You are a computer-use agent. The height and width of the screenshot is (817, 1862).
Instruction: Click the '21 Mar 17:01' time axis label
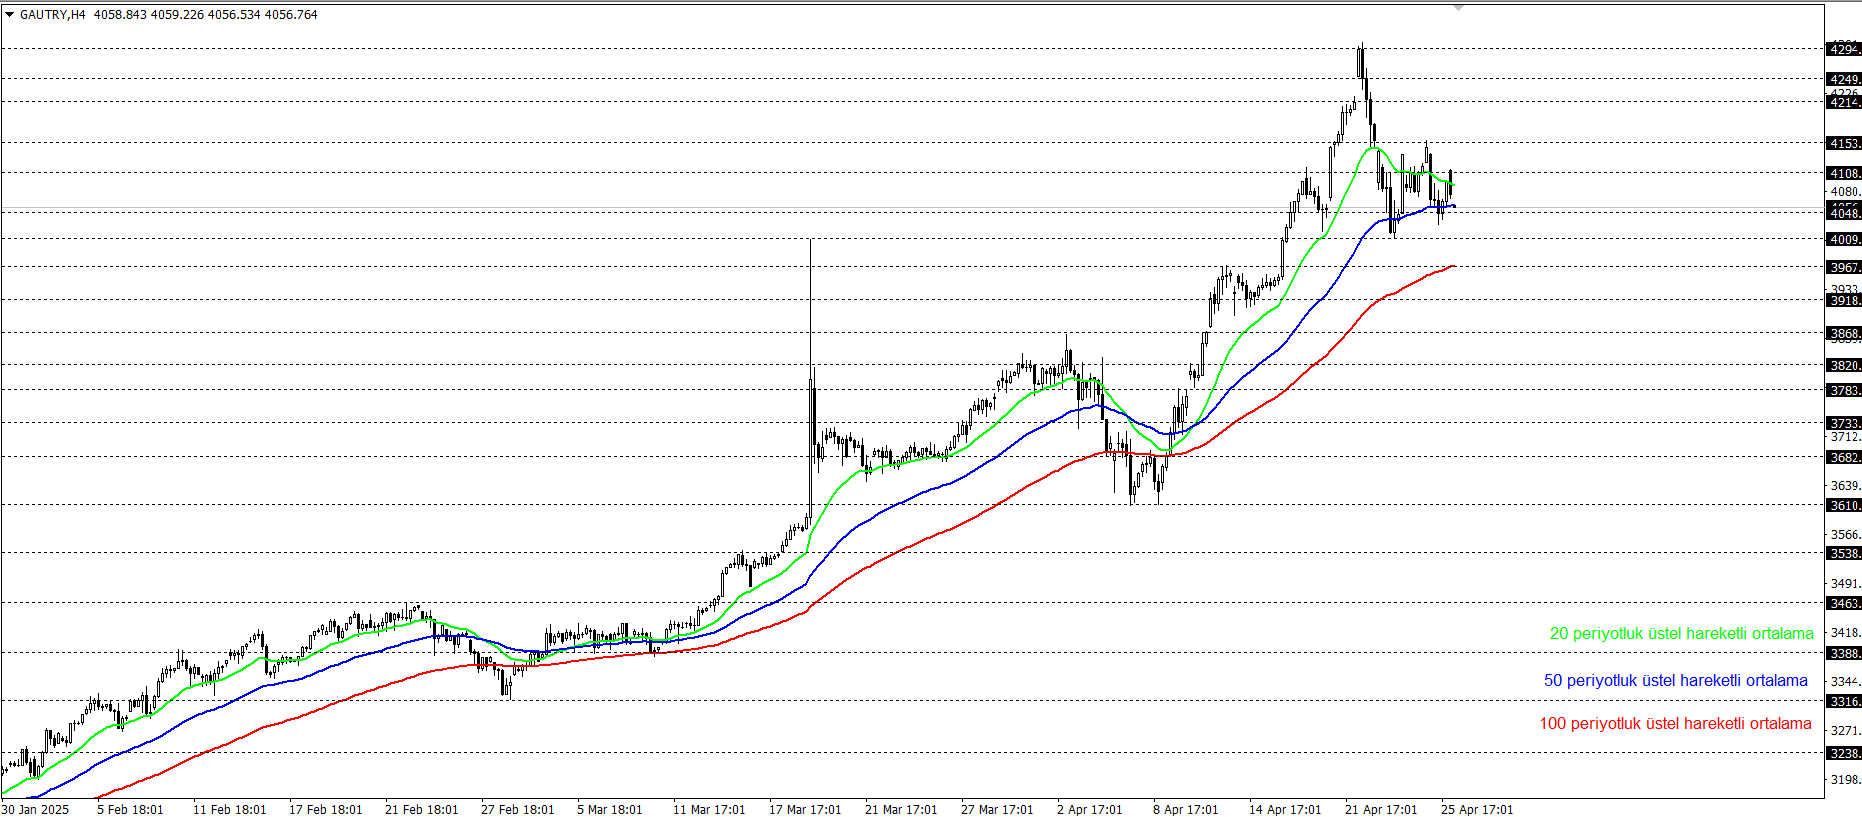901,810
